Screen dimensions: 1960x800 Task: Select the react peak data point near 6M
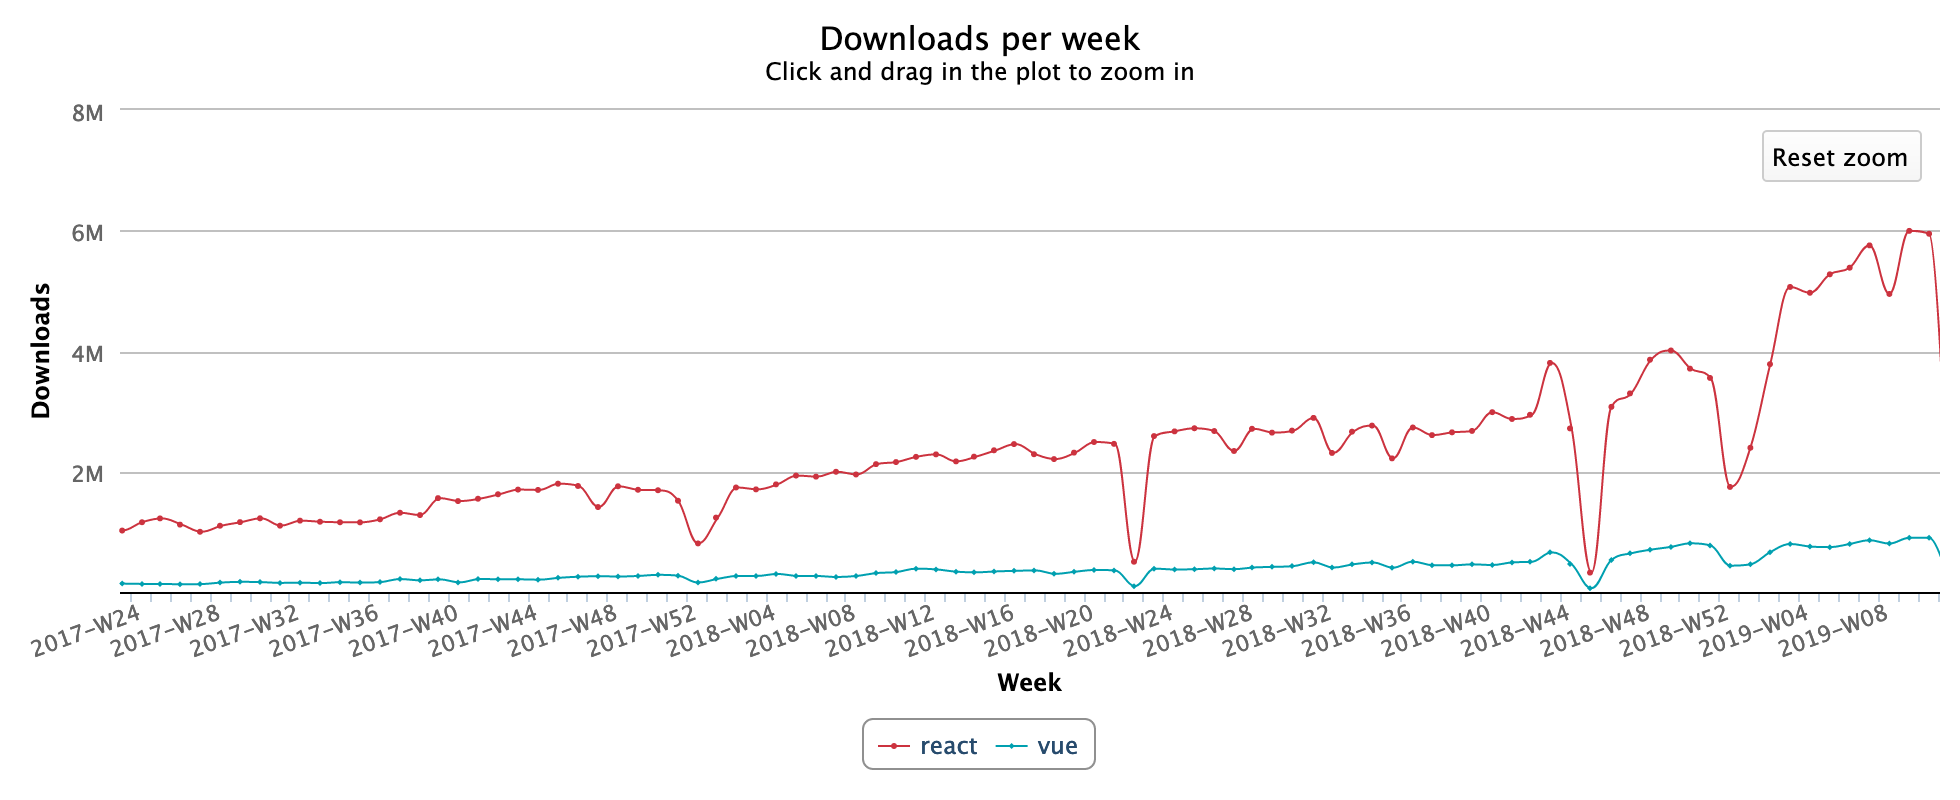pyautogui.click(x=1909, y=231)
